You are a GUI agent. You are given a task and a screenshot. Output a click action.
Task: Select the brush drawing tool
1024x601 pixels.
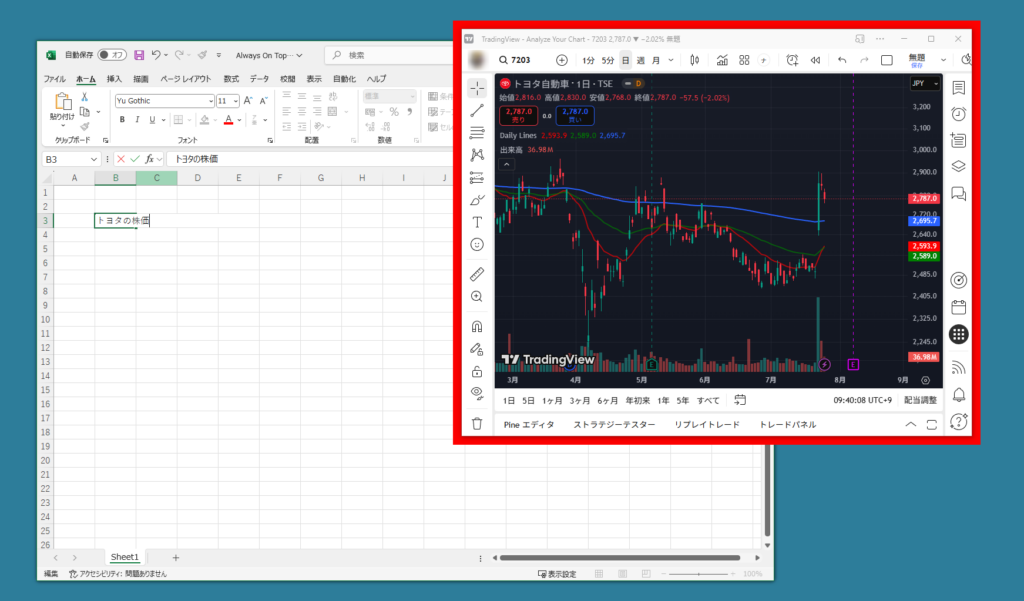[x=477, y=200]
